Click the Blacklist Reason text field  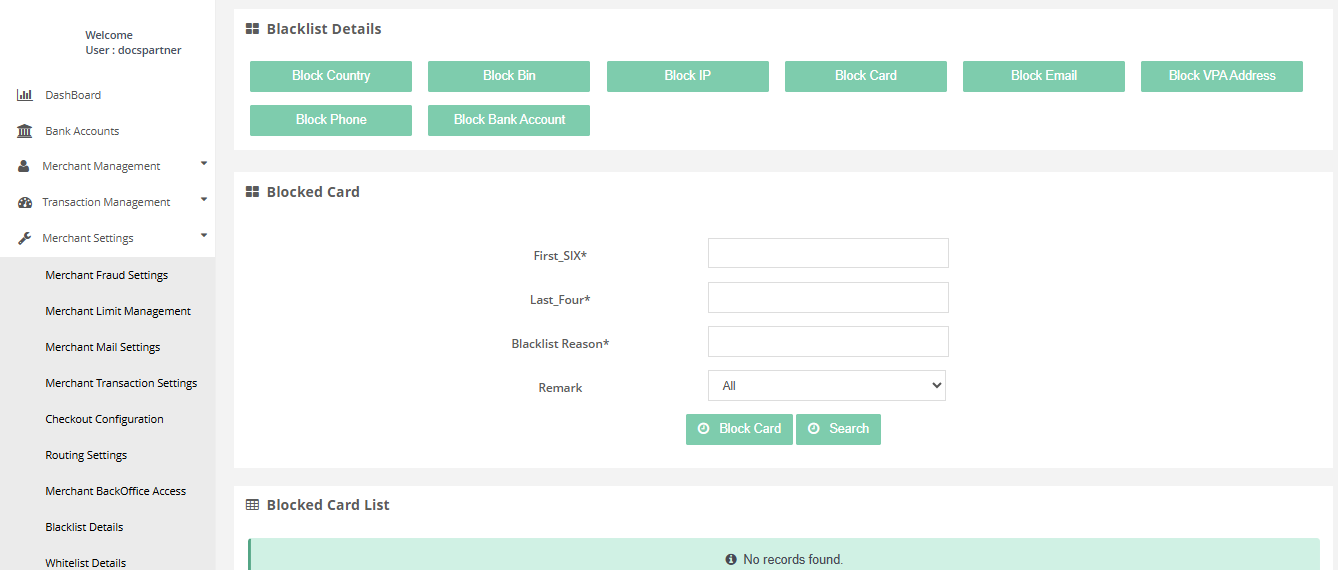point(827,342)
